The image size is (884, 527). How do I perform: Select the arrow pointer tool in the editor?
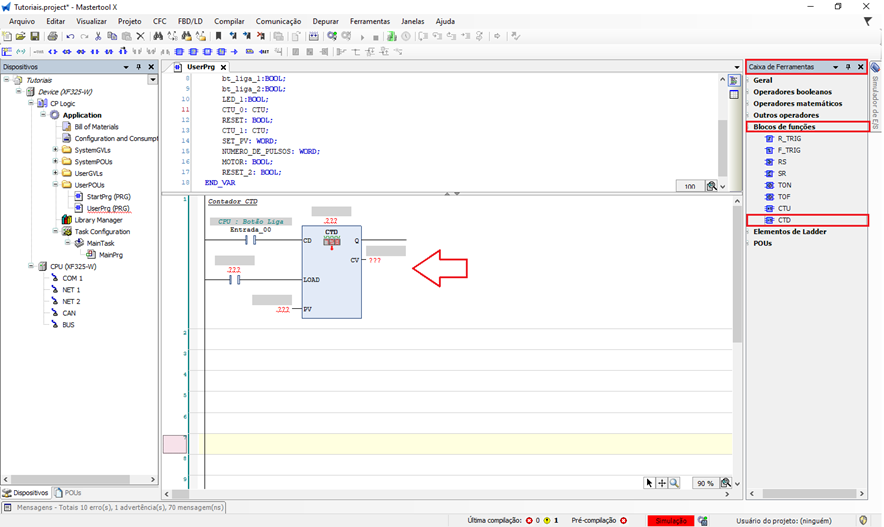(x=649, y=483)
